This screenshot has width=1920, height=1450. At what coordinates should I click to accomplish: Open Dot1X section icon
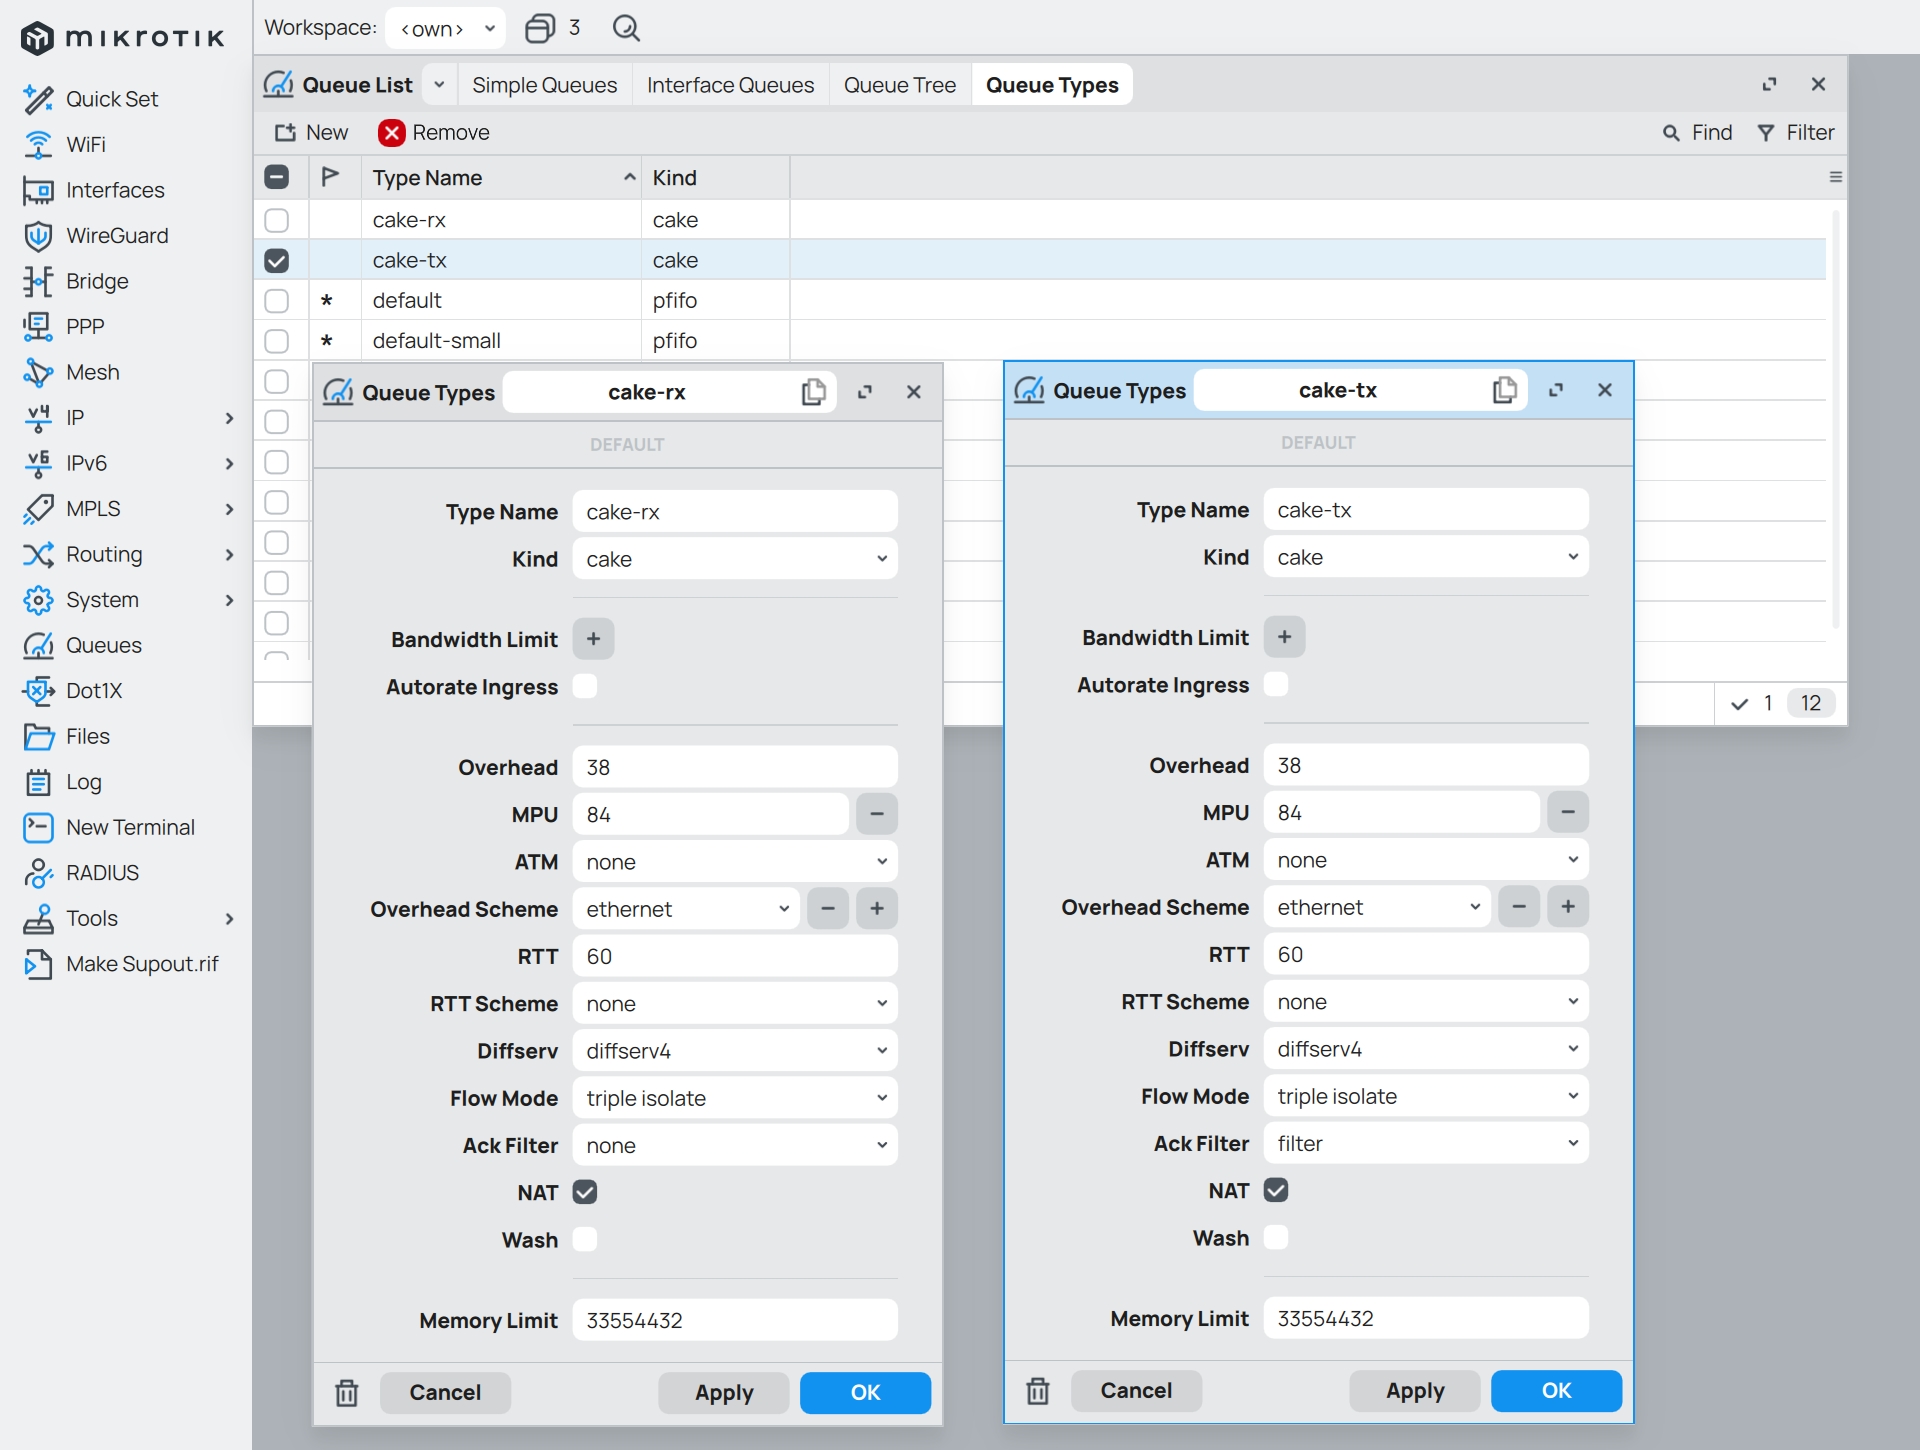click(x=38, y=691)
